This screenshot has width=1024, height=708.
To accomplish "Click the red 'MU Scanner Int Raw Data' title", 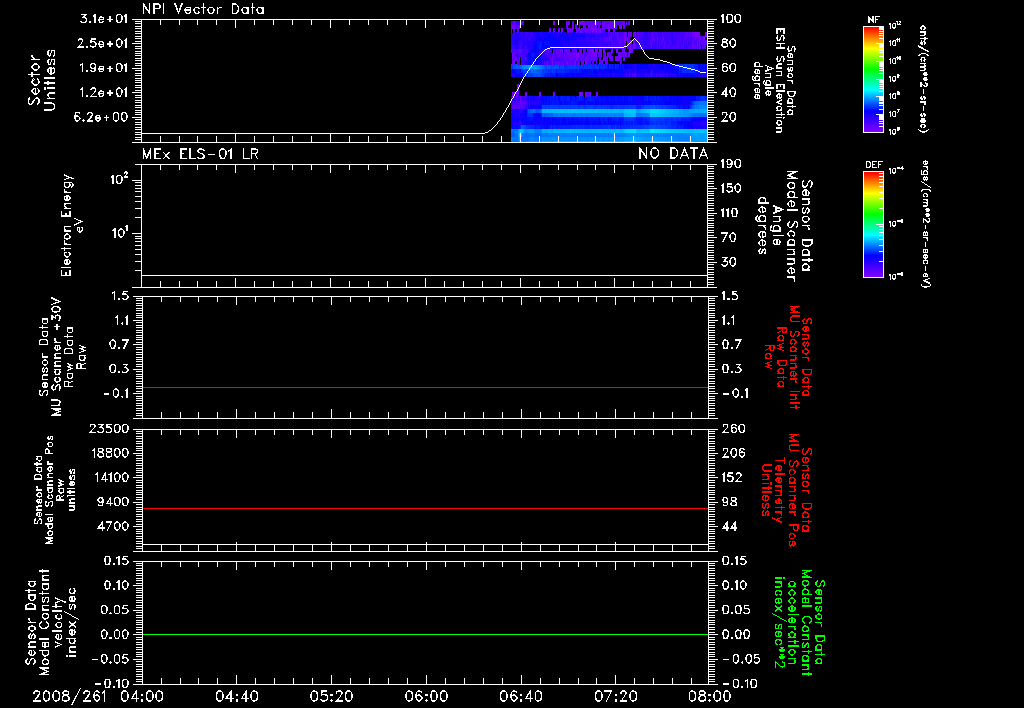I will (x=788, y=357).
